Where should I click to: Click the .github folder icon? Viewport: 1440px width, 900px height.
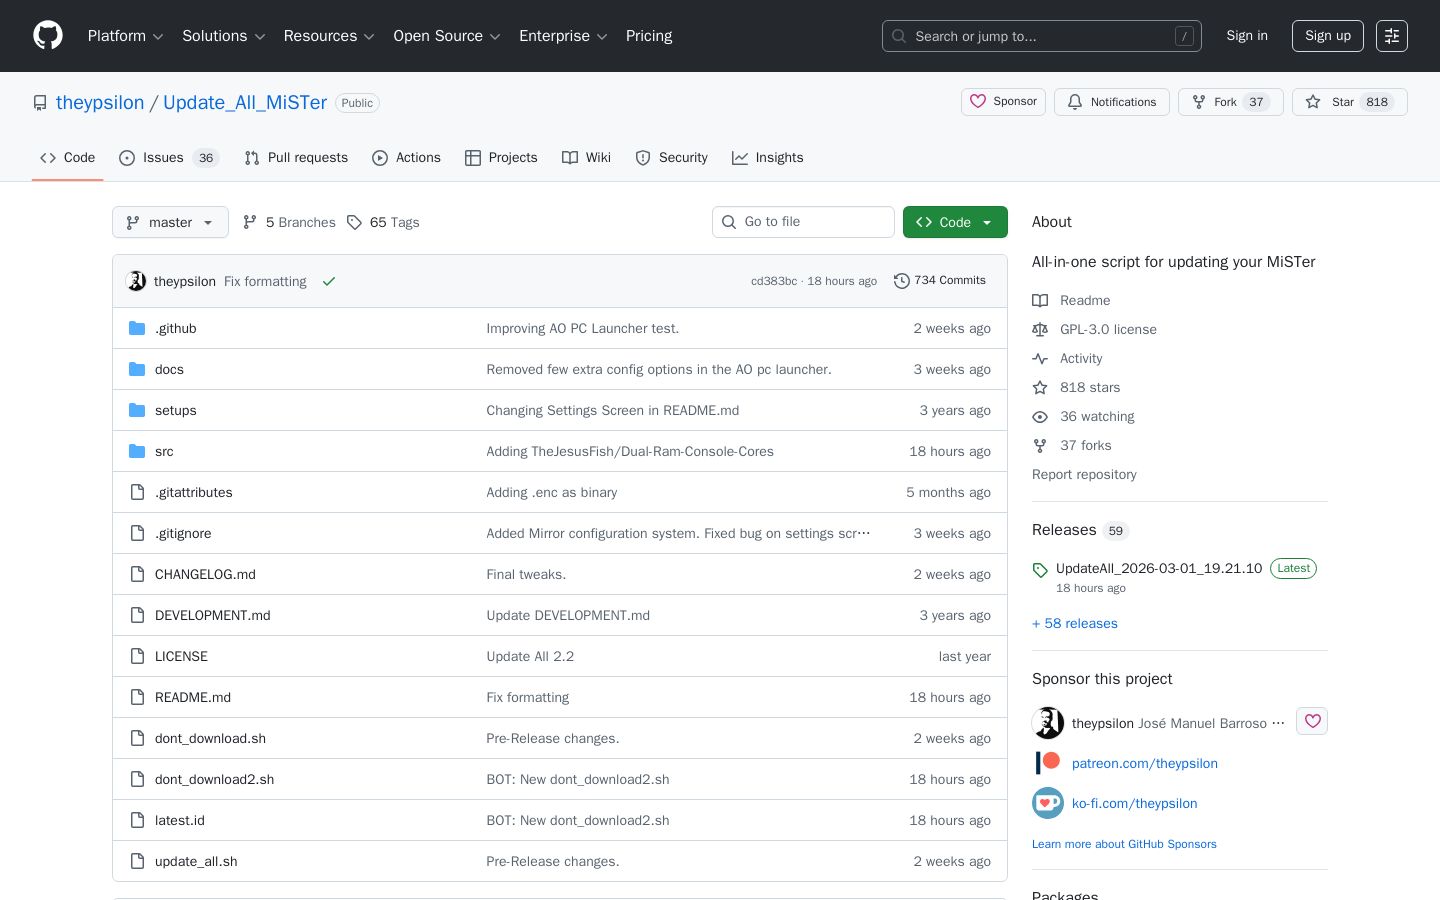137,328
